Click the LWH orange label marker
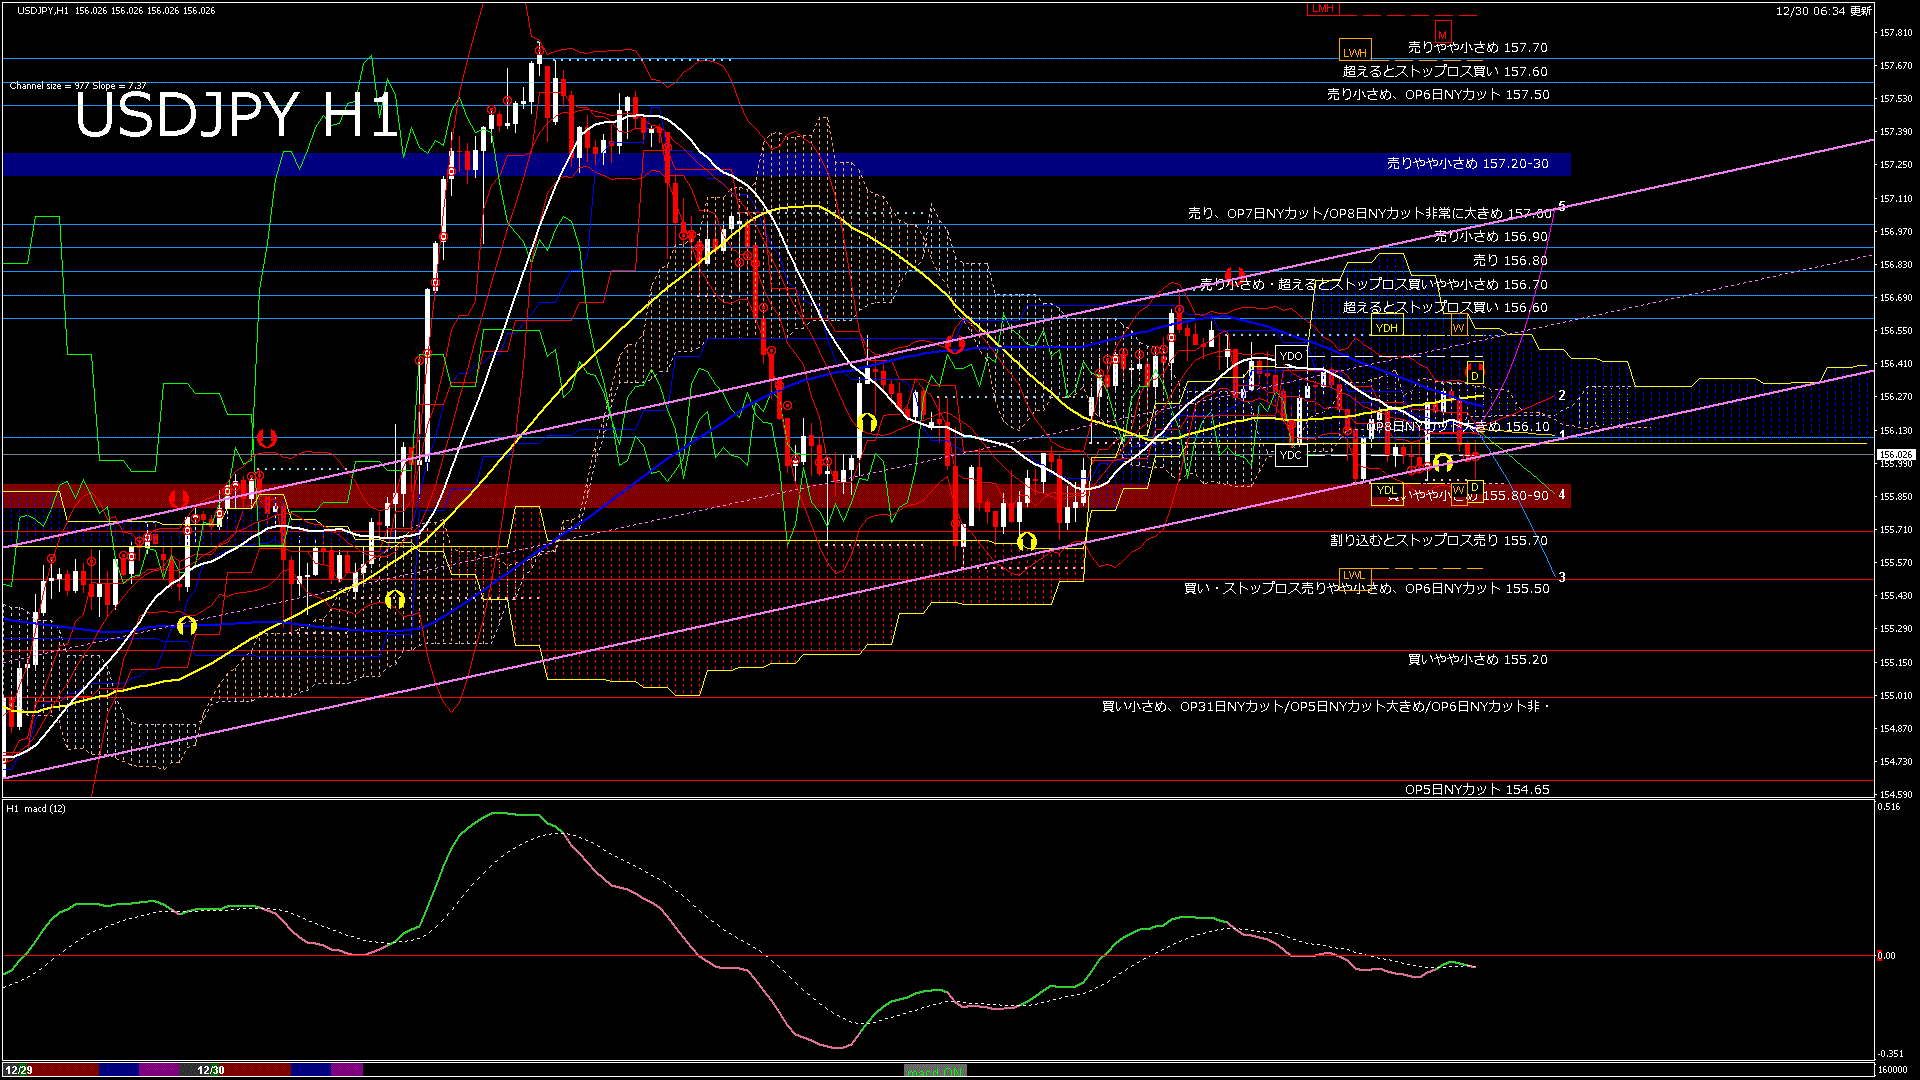The height and width of the screenshot is (1080, 1920). tap(1355, 52)
